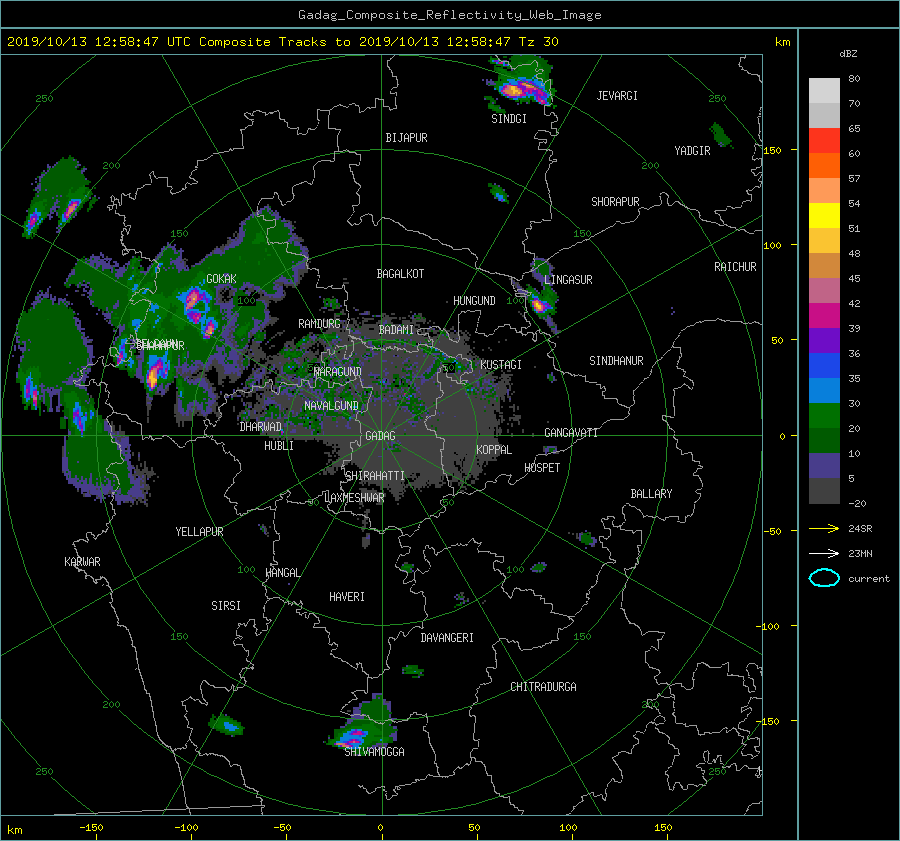Click the white 23MN arrow legend icon
The width and height of the screenshot is (900, 841).
click(824, 553)
